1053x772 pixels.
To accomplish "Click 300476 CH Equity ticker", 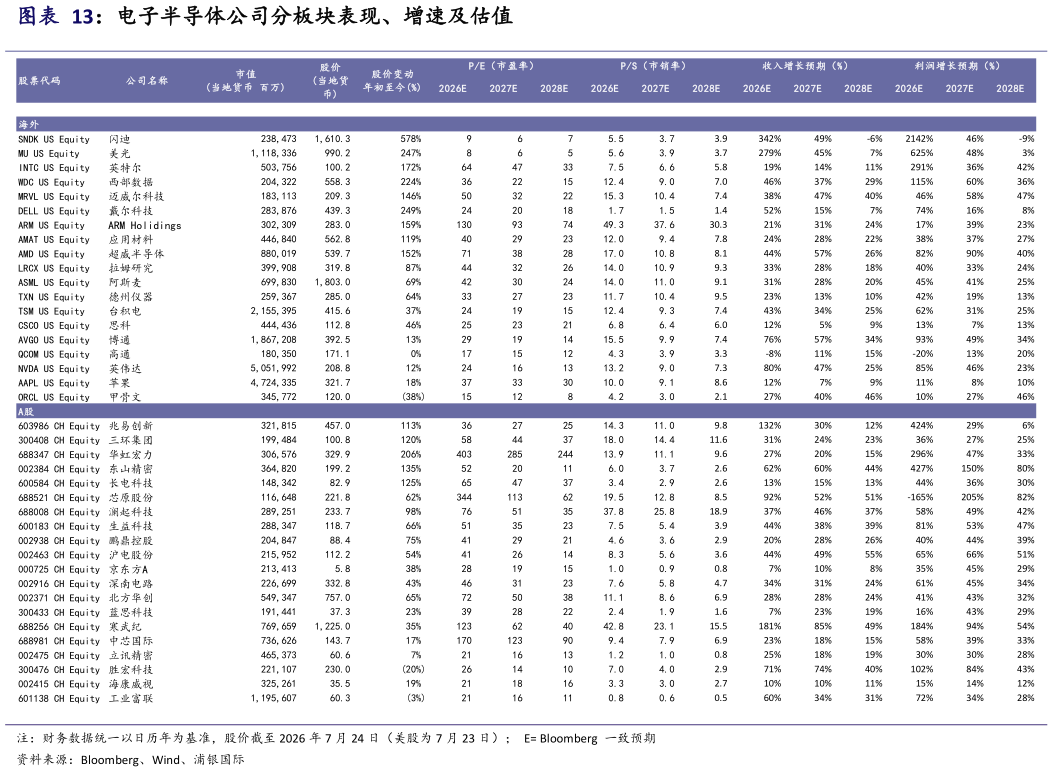I will pyautogui.click(x=59, y=670).
